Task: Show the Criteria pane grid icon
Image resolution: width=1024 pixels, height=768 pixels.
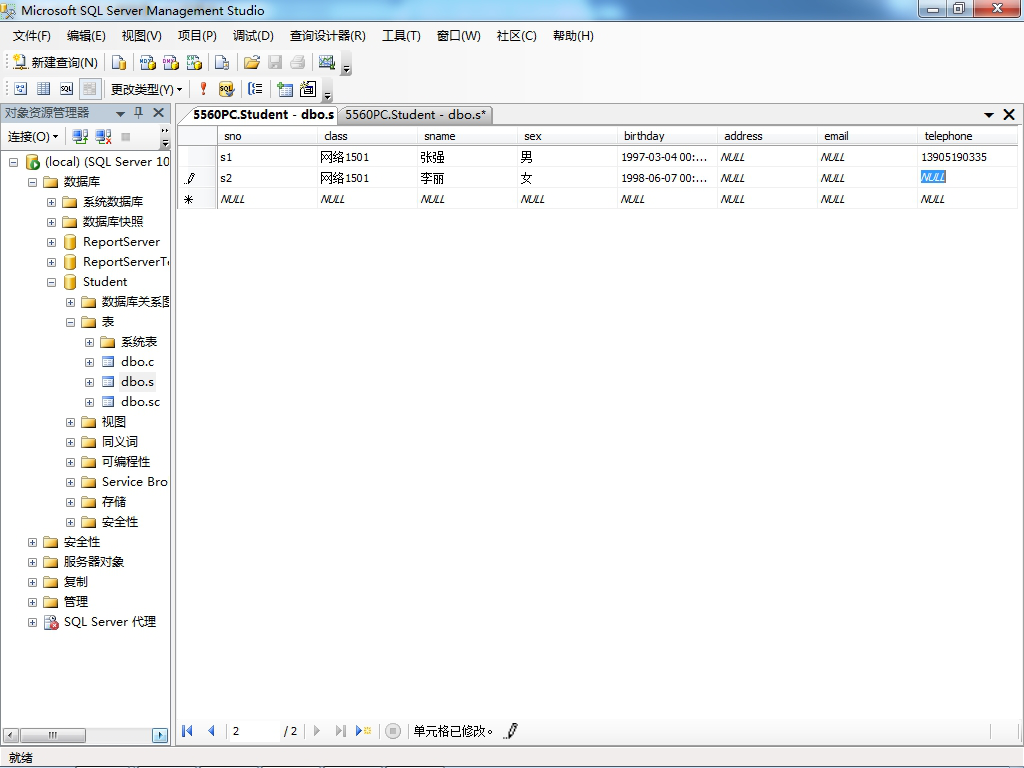Action: [x=44, y=89]
